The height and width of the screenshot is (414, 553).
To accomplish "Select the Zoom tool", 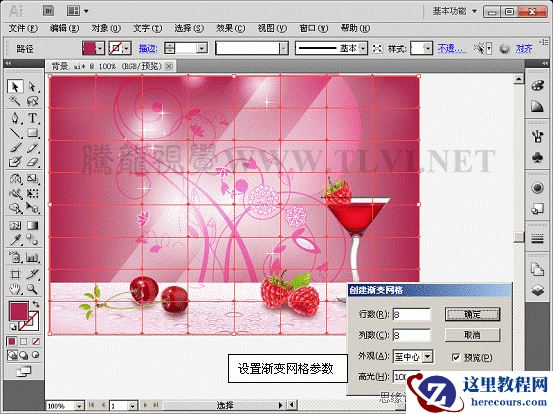I will coord(32,289).
